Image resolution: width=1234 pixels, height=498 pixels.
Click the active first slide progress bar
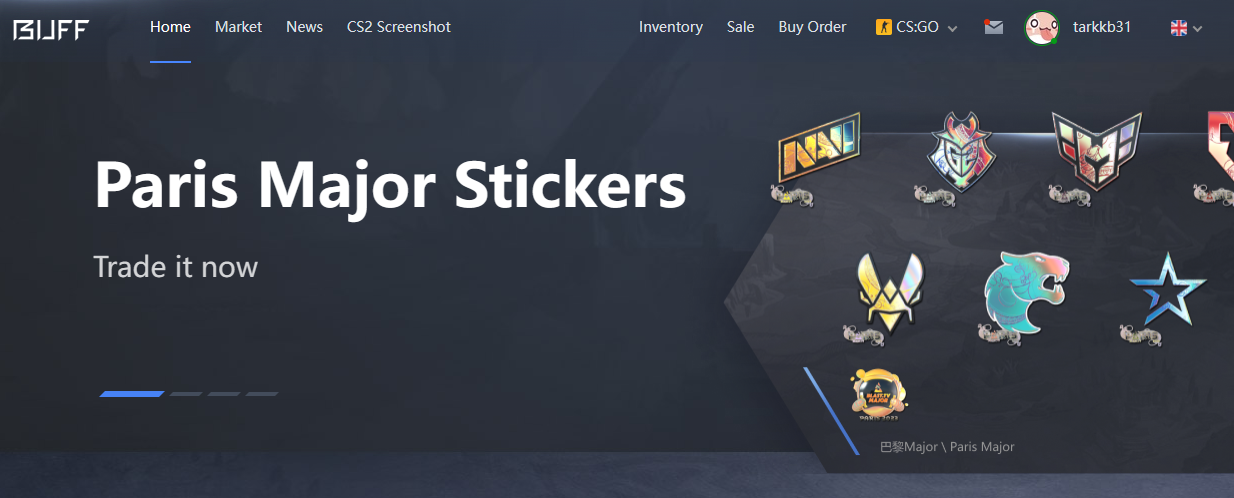pos(132,394)
